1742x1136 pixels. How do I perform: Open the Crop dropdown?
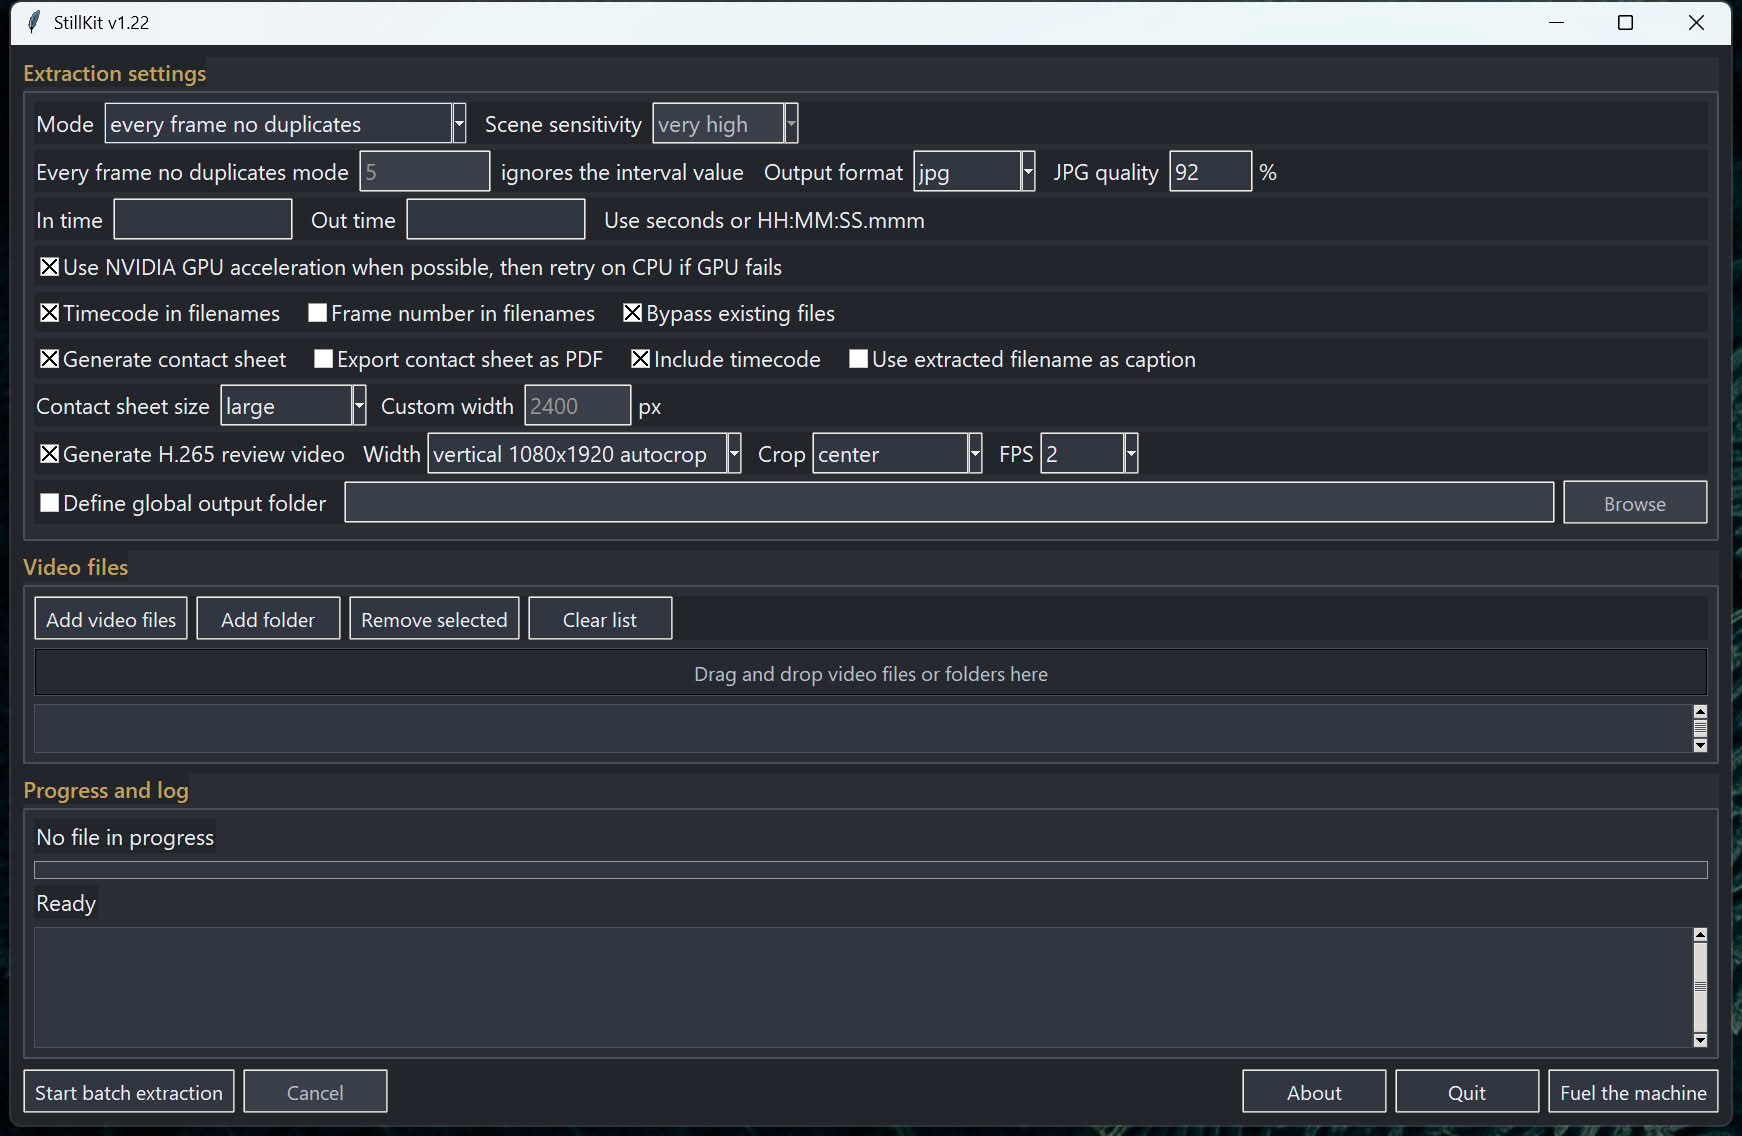pyautogui.click(x=973, y=453)
